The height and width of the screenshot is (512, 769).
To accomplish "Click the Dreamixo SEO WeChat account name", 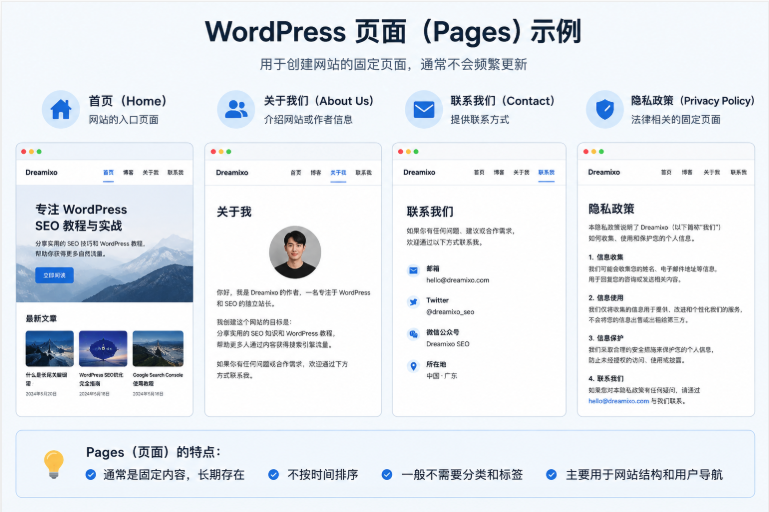I will pos(448,344).
